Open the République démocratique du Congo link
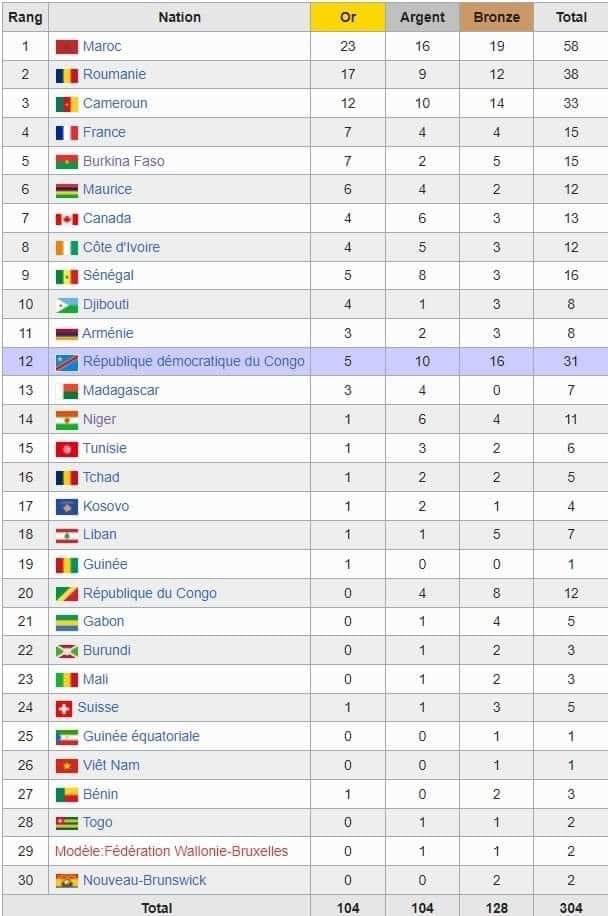The image size is (608, 916). coord(193,361)
